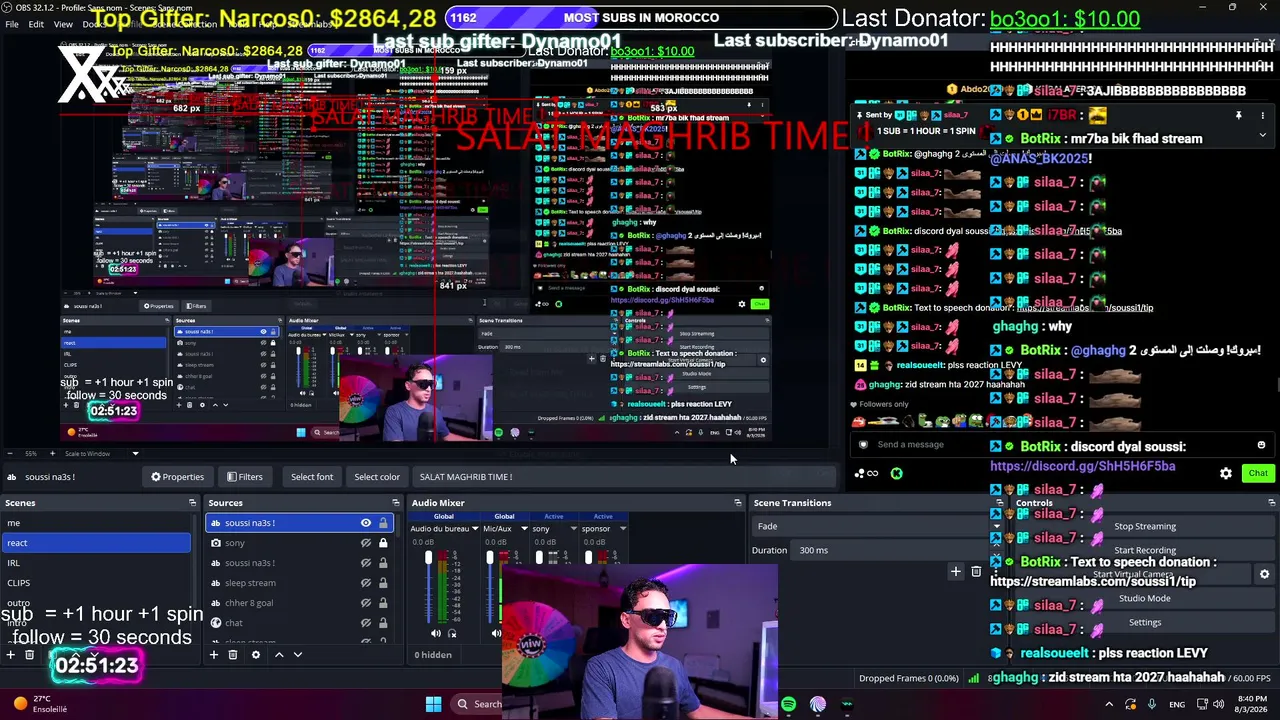The width and height of the screenshot is (1280, 720).
Task: Undock the Sources panel
Action: click(x=396, y=503)
